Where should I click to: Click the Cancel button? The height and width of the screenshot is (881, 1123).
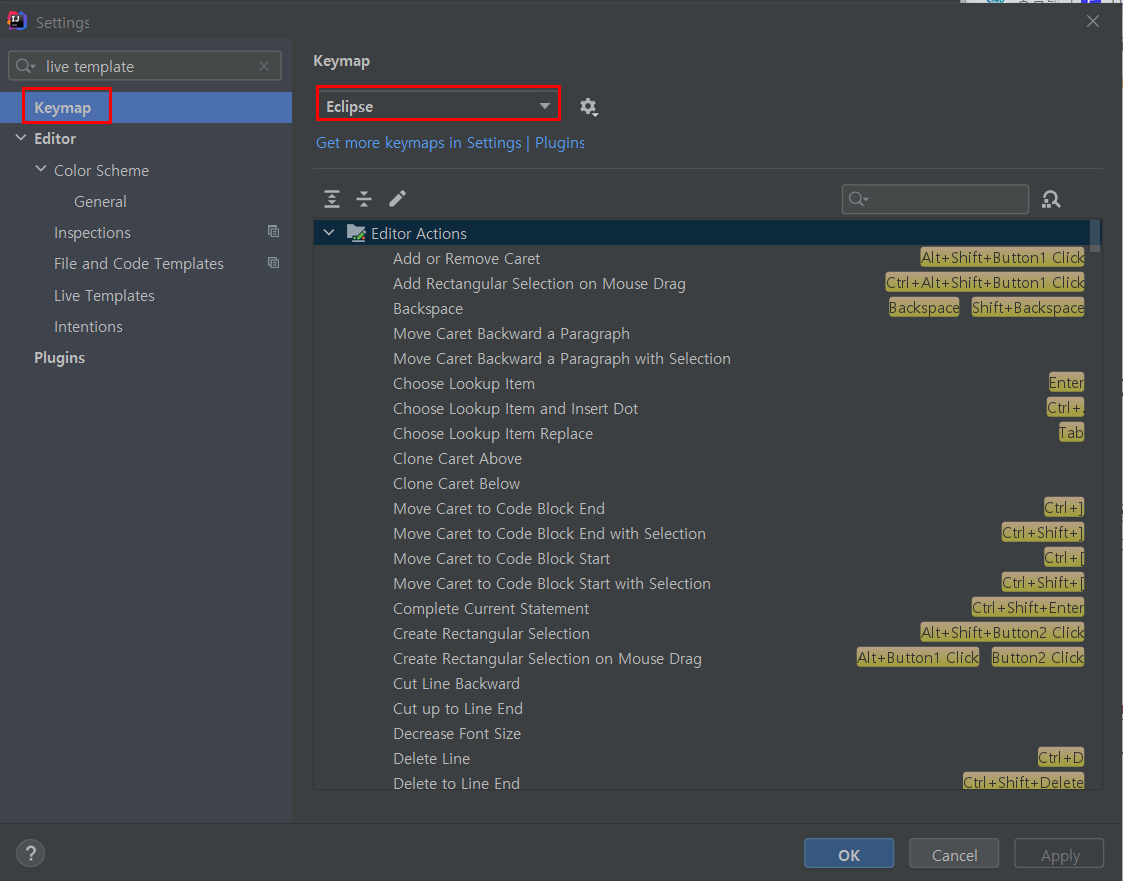954,854
